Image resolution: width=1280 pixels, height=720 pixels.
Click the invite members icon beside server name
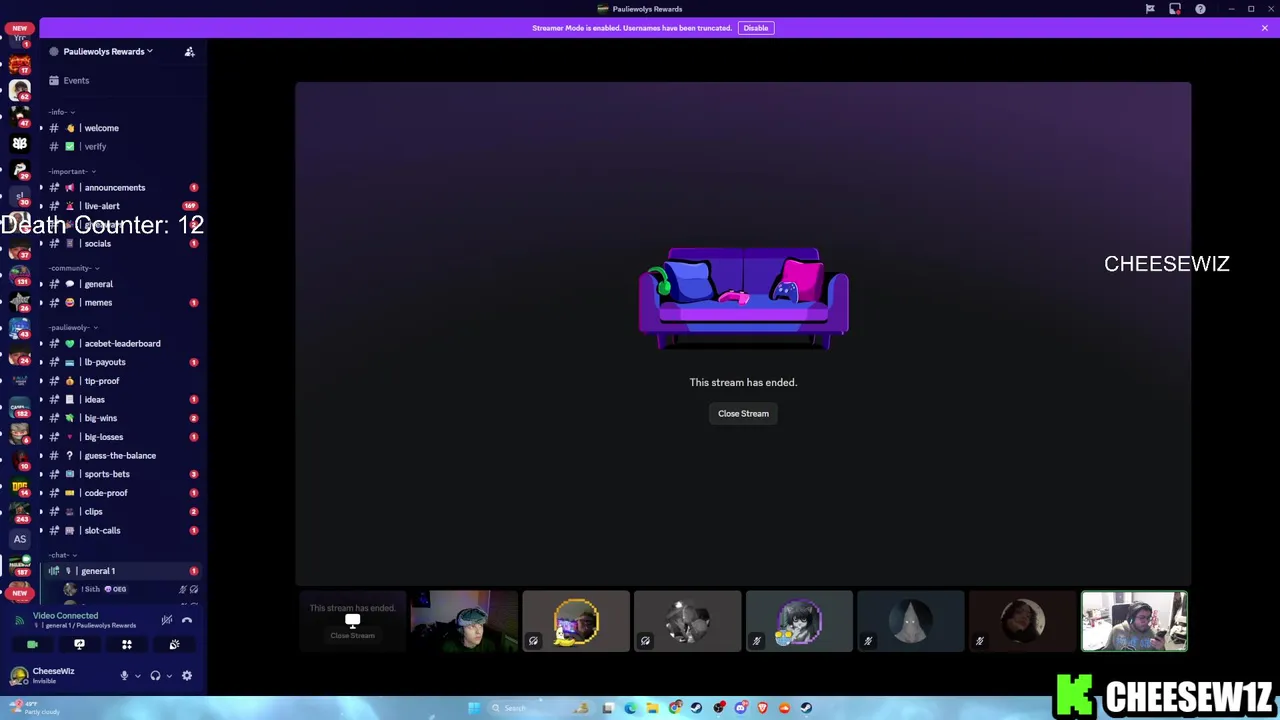pyautogui.click(x=189, y=52)
